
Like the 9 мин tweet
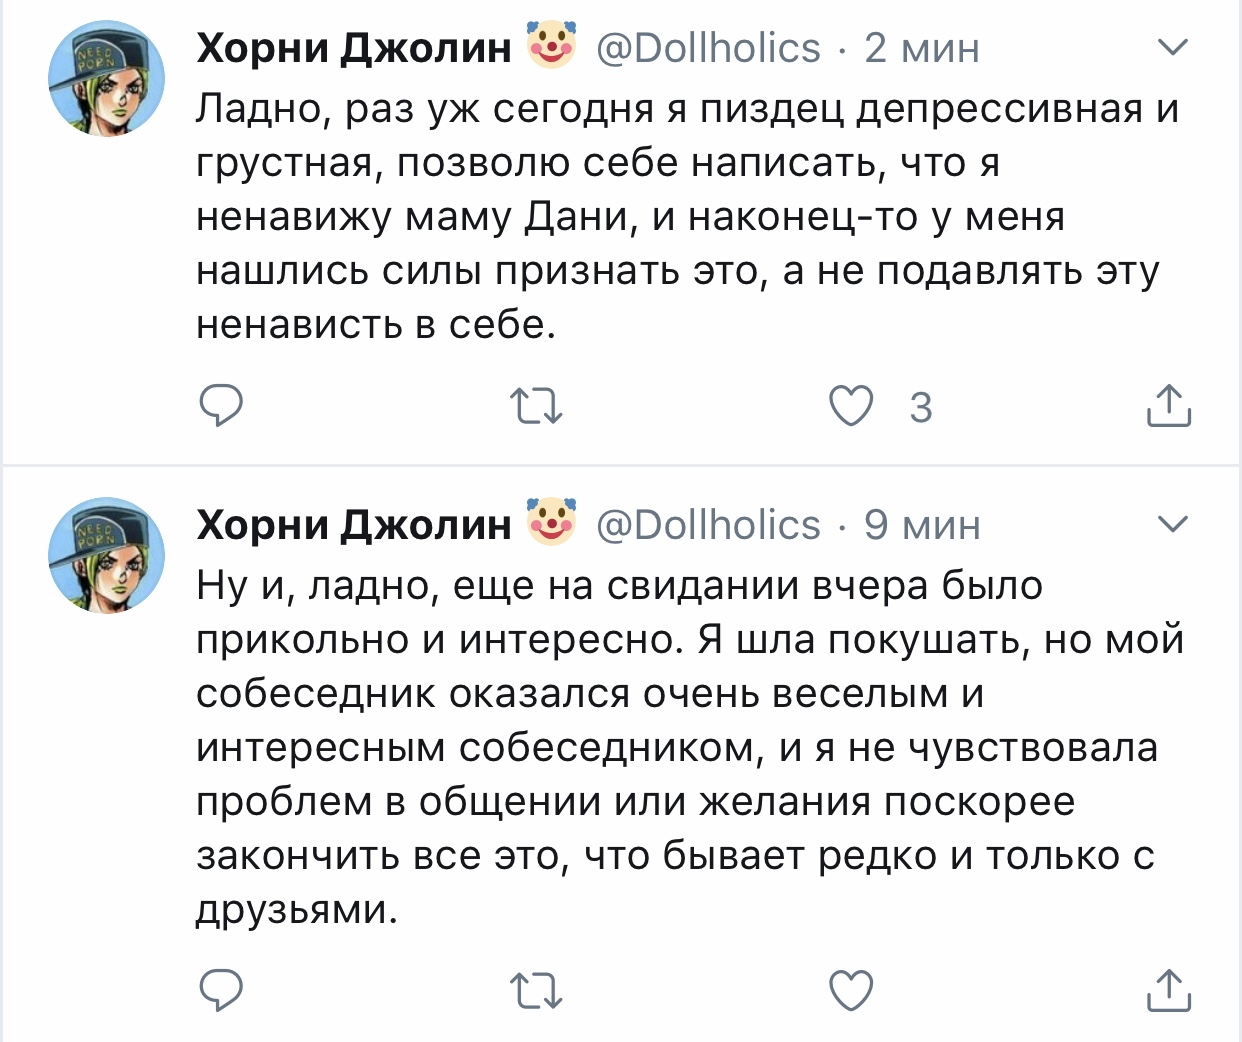[x=852, y=990]
